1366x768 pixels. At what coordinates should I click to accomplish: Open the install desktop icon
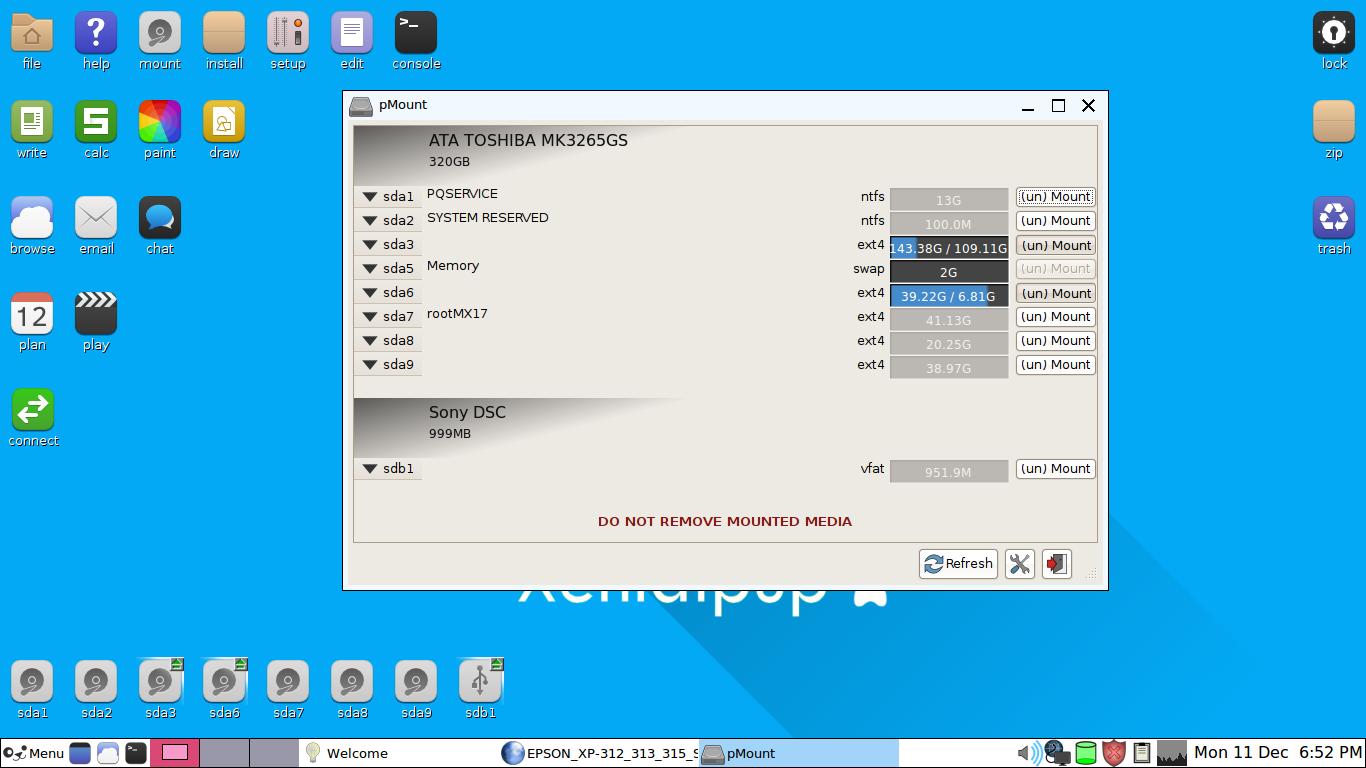(224, 41)
